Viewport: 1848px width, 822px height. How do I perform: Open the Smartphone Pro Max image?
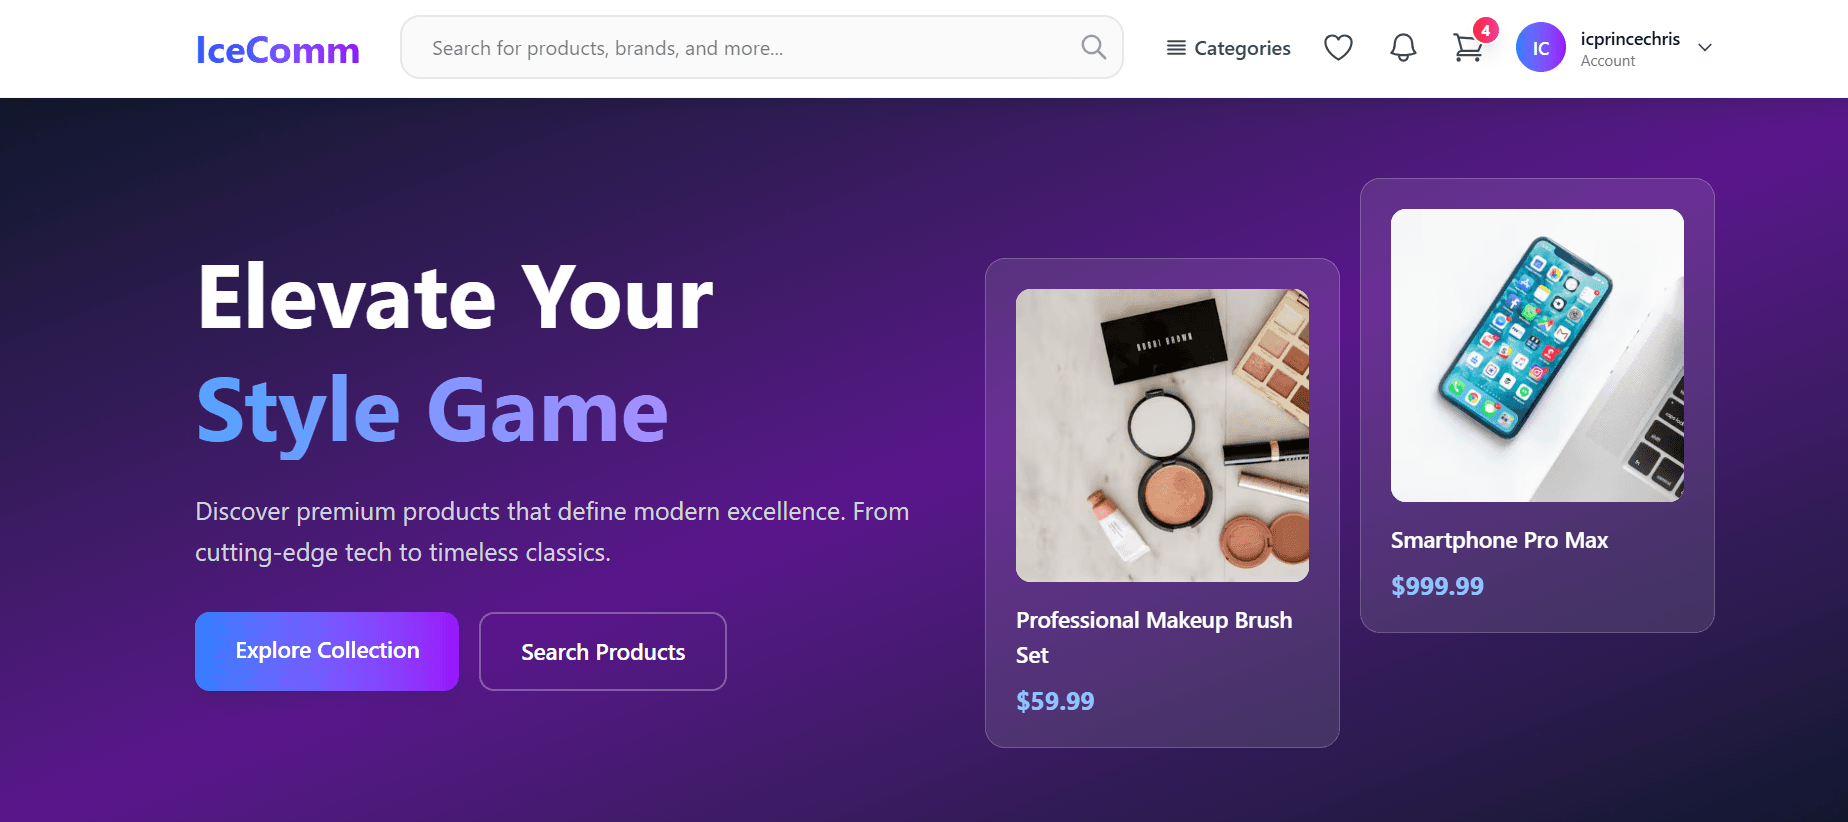pyautogui.click(x=1537, y=355)
